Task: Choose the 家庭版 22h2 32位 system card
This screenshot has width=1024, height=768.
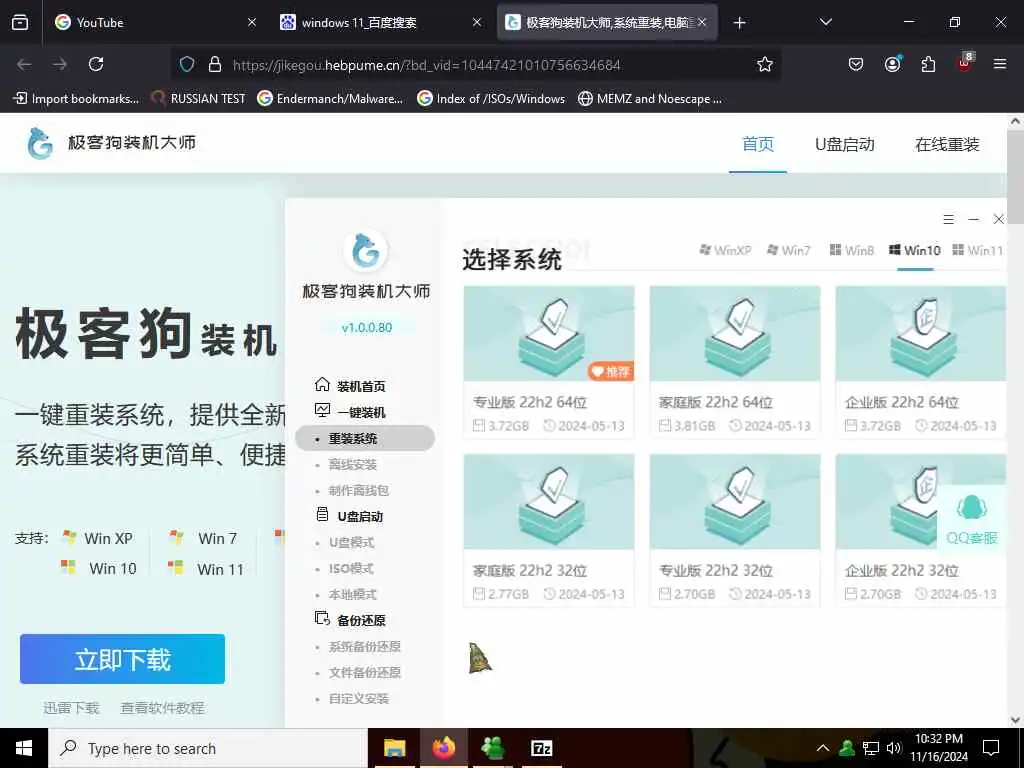Action: point(549,530)
